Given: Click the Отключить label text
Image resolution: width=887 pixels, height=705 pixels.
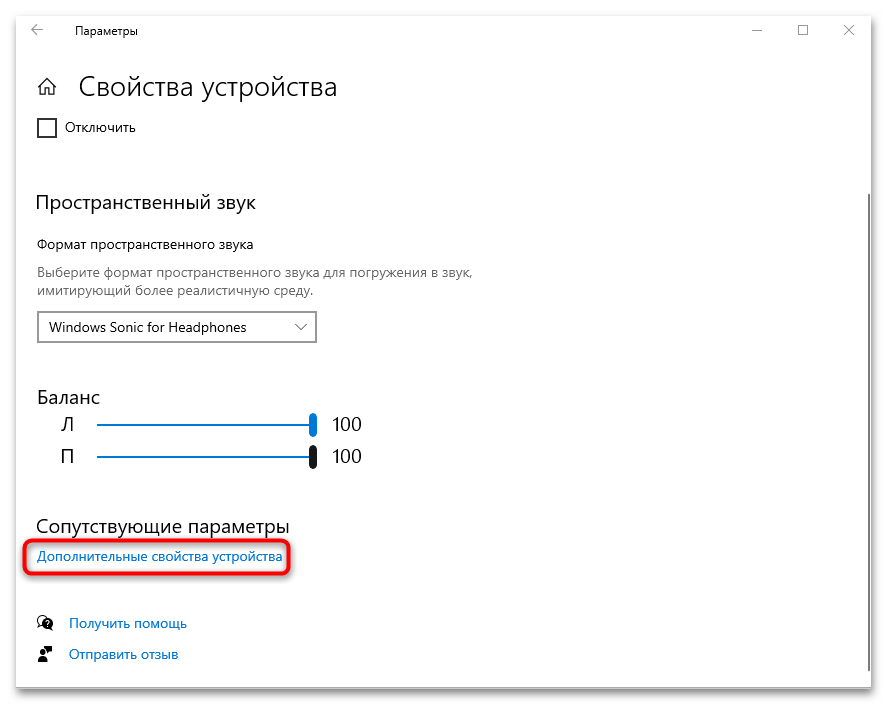Looking at the screenshot, I should coord(100,128).
